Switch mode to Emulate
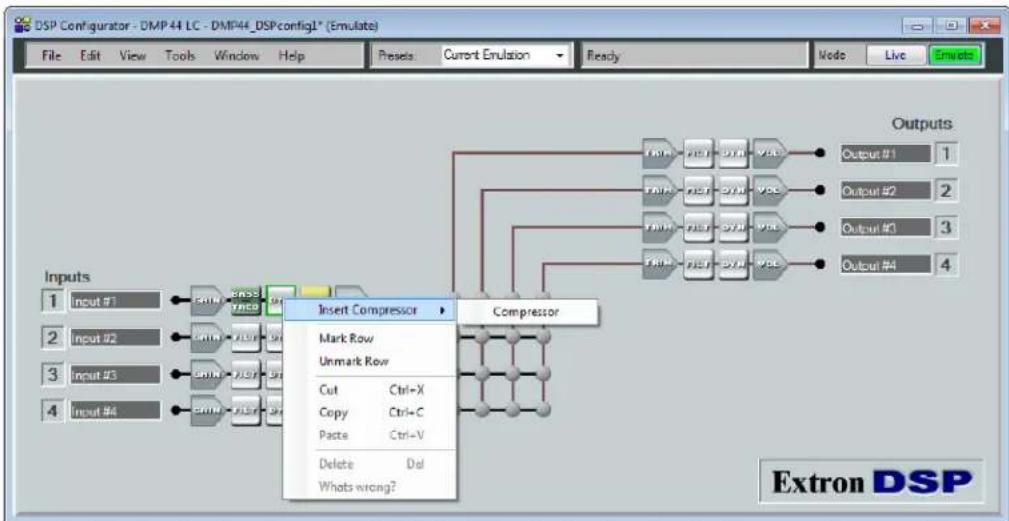1009x521 pixels. [x=954, y=56]
